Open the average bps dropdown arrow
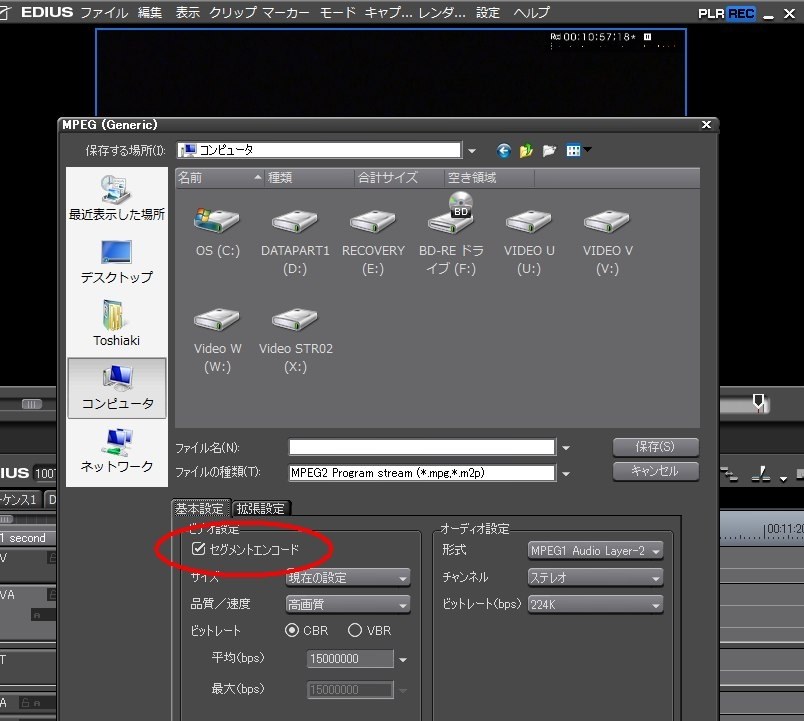 403,659
